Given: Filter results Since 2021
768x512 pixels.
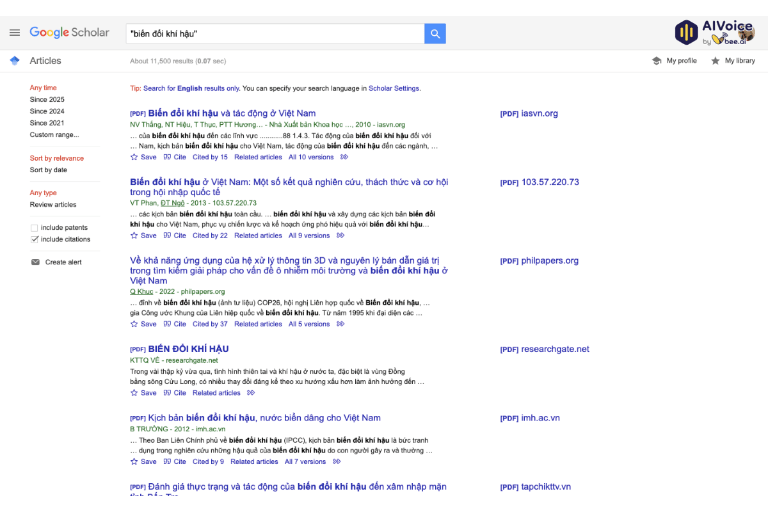Looking at the screenshot, I should [47, 123].
